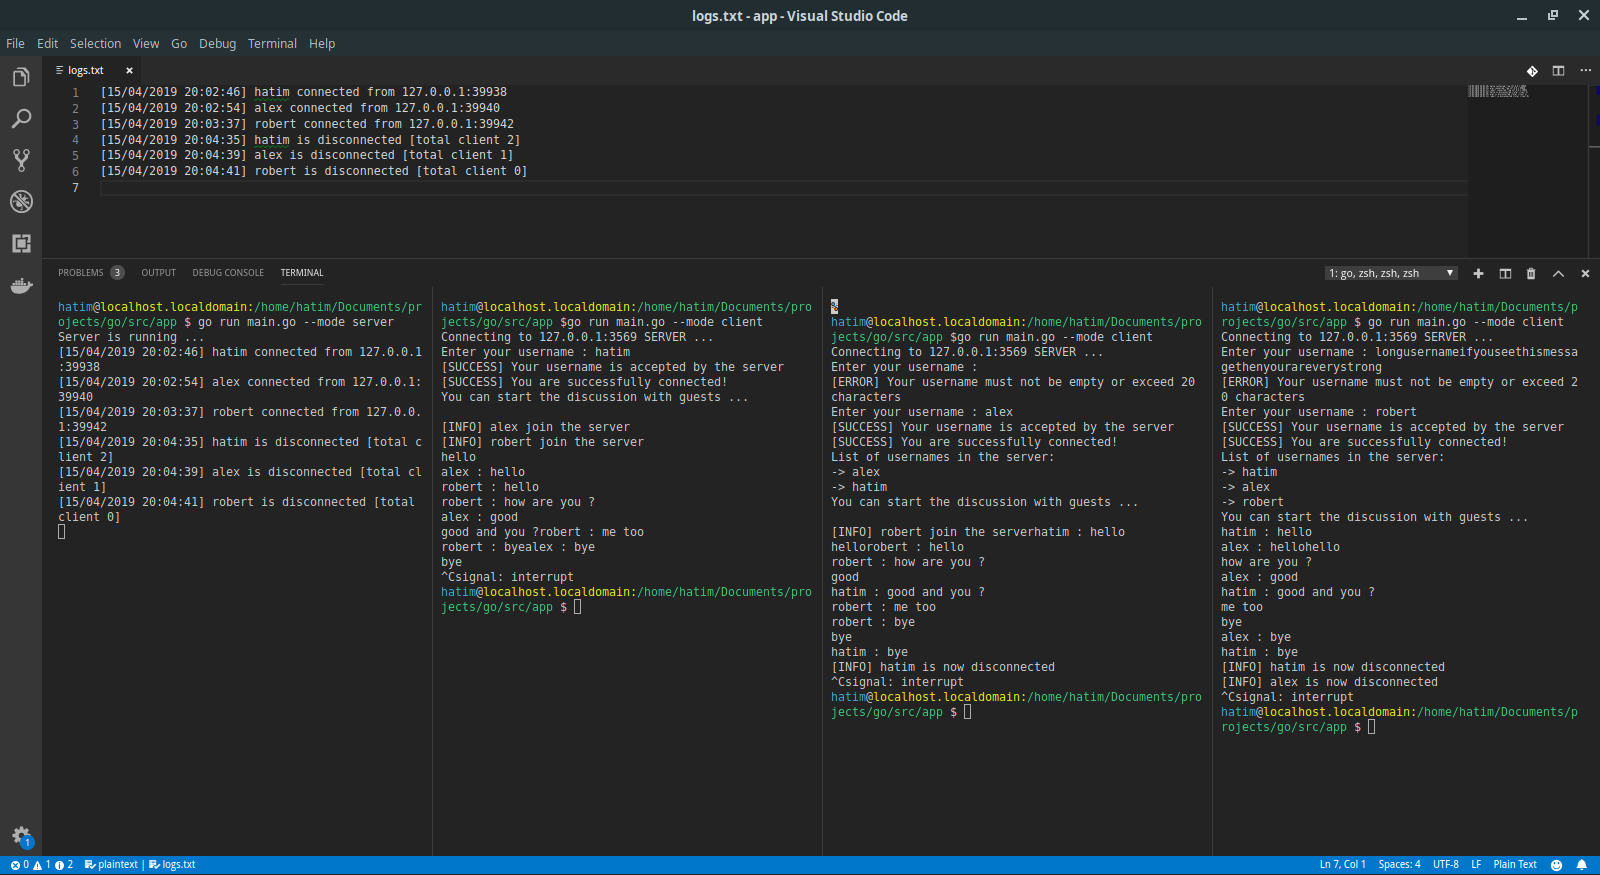Open editor More Actions ellipsis

pos(1585,71)
